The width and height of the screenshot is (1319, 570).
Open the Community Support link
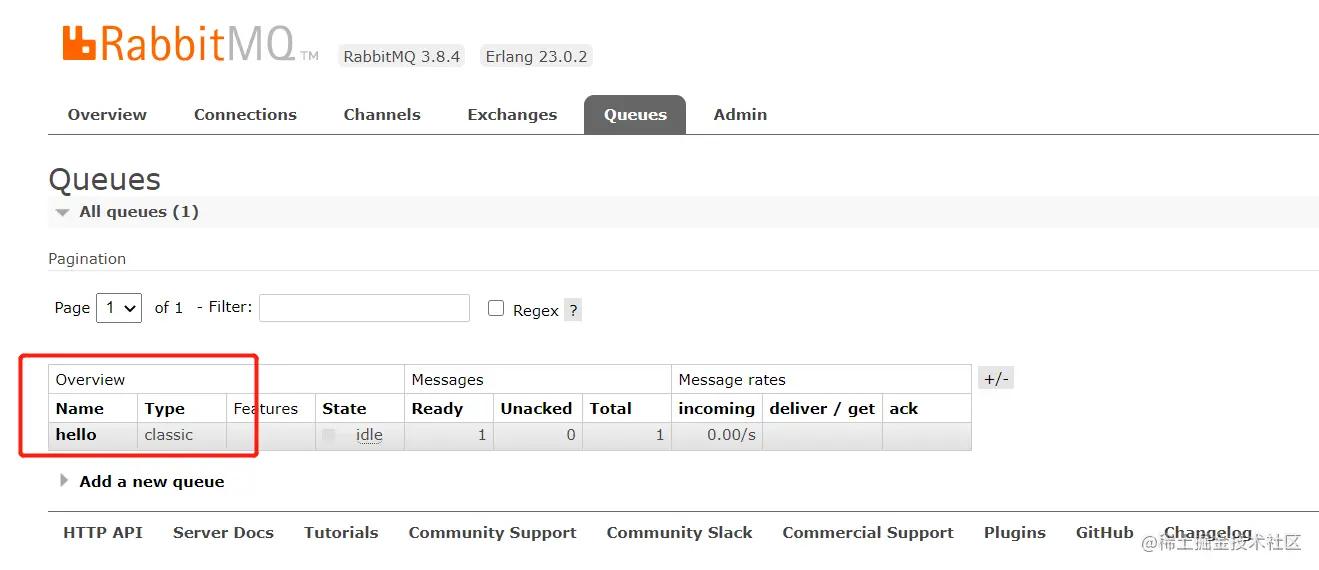[492, 533]
